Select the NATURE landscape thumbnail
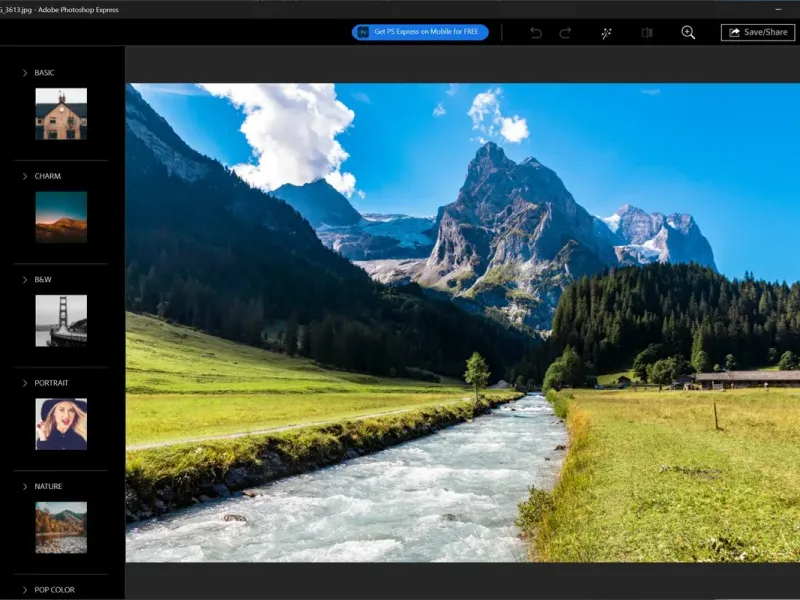 click(x=61, y=528)
